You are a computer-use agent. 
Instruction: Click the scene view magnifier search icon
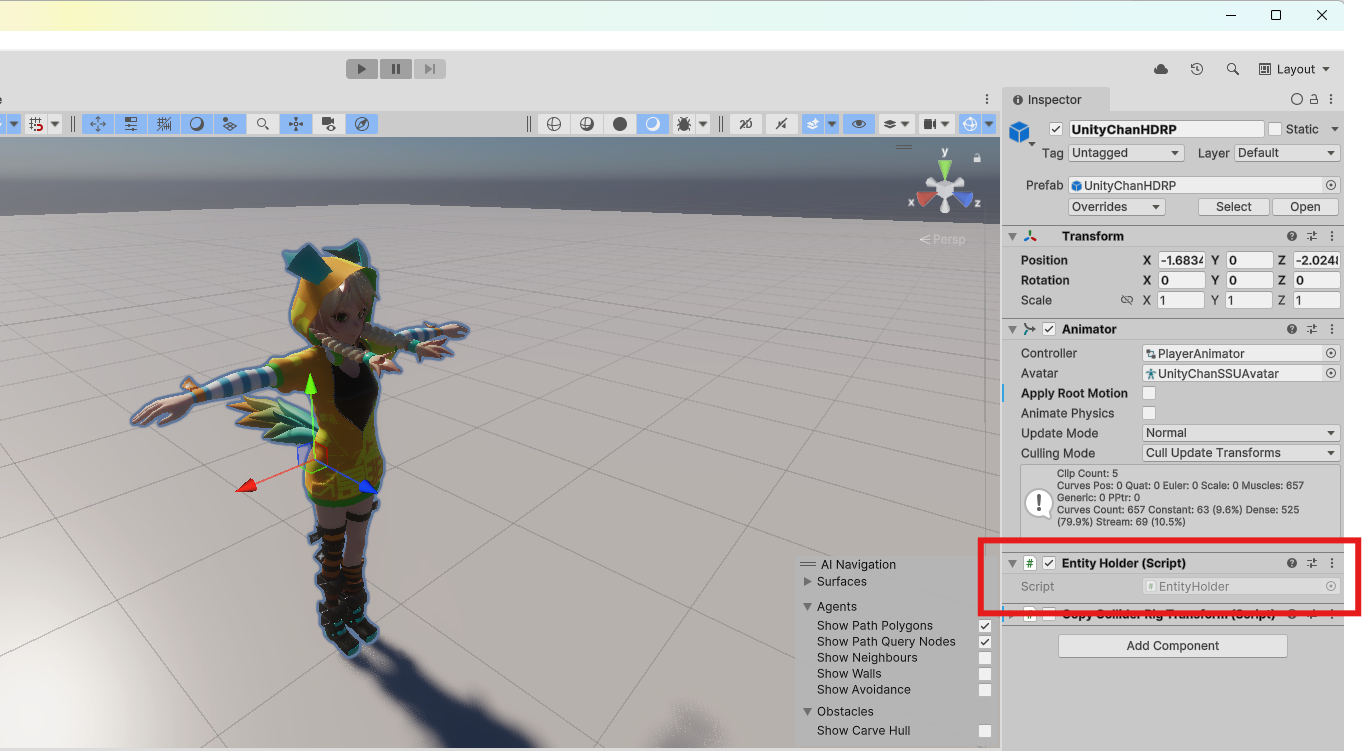pos(262,124)
